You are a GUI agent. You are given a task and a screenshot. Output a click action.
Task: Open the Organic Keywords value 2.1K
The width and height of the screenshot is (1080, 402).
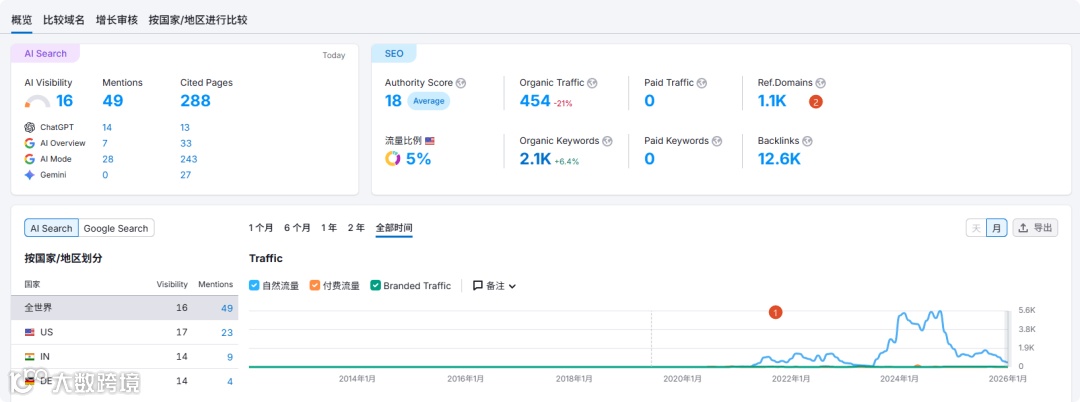pyautogui.click(x=535, y=159)
